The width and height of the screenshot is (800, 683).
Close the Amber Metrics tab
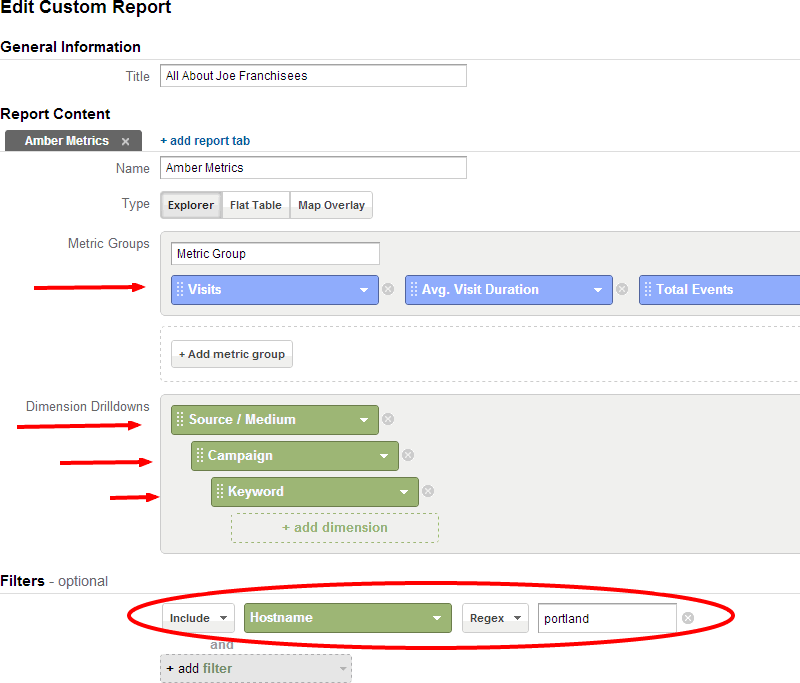[x=125, y=140]
